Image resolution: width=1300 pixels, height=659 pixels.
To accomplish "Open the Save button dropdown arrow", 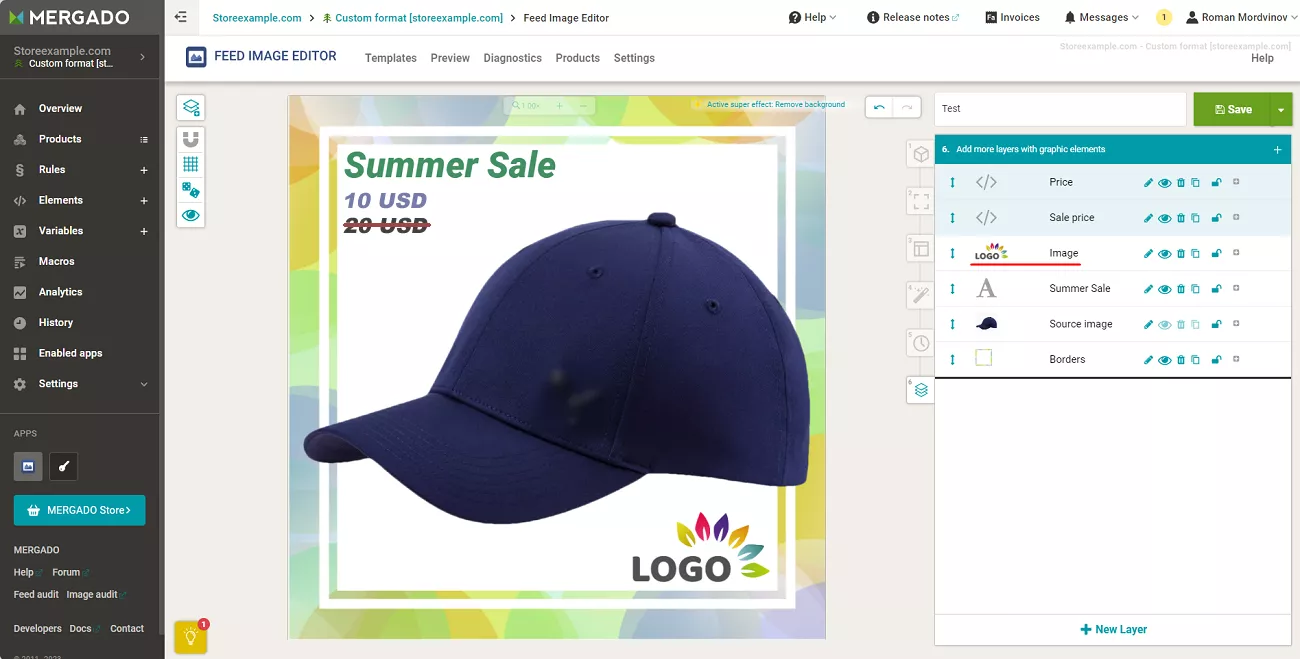I will tap(1281, 110).
